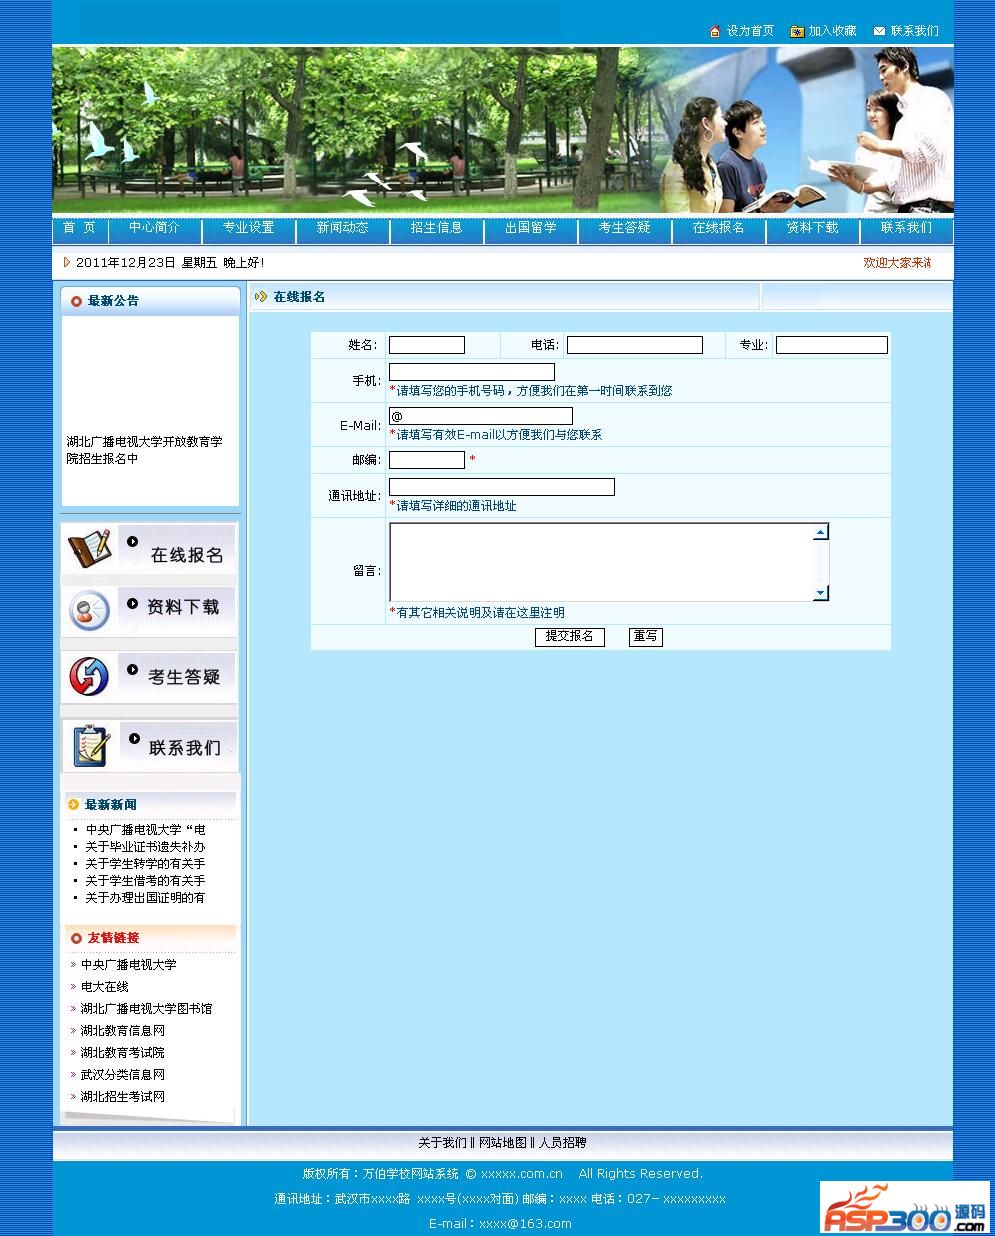Click the arrow down in the 留言 textarea scrollbar

pos(821,593)
